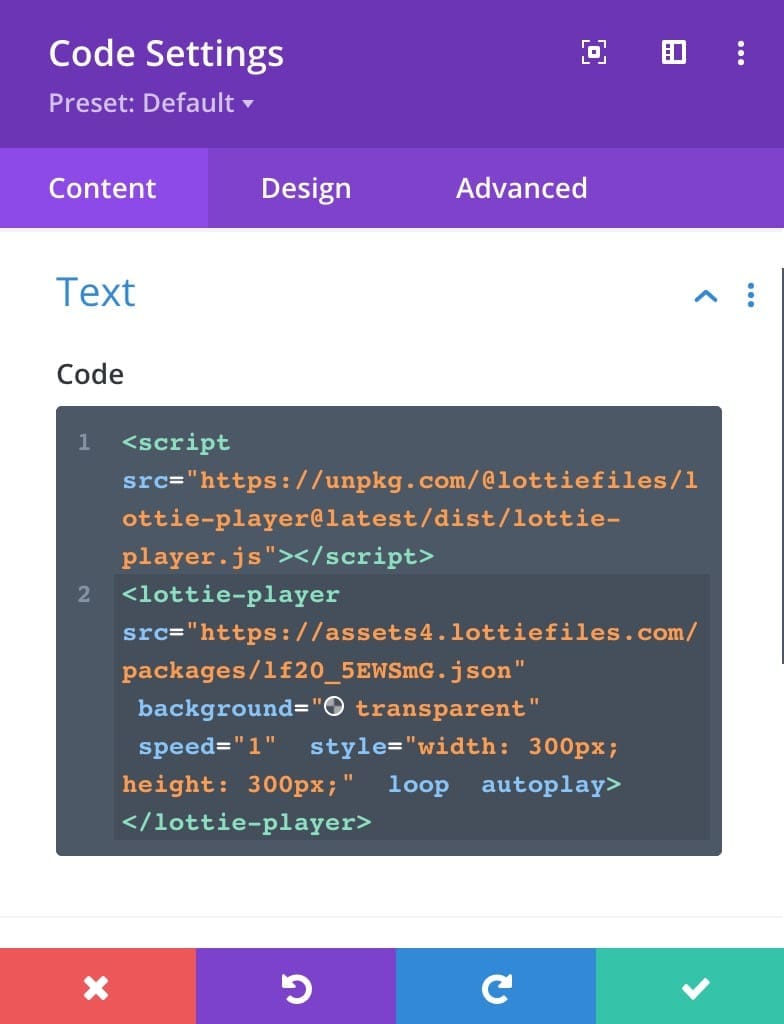Click the right-side panel scrollbar
This screenshot has height=1024, width=784.
click(781, 466)
